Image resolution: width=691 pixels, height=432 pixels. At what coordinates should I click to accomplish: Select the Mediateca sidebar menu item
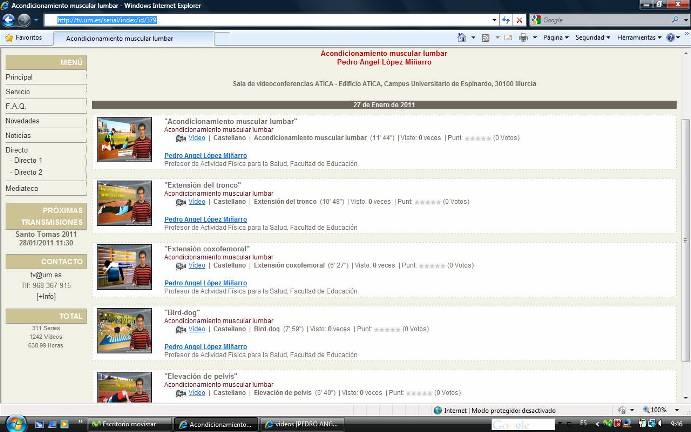click(22, 188)
